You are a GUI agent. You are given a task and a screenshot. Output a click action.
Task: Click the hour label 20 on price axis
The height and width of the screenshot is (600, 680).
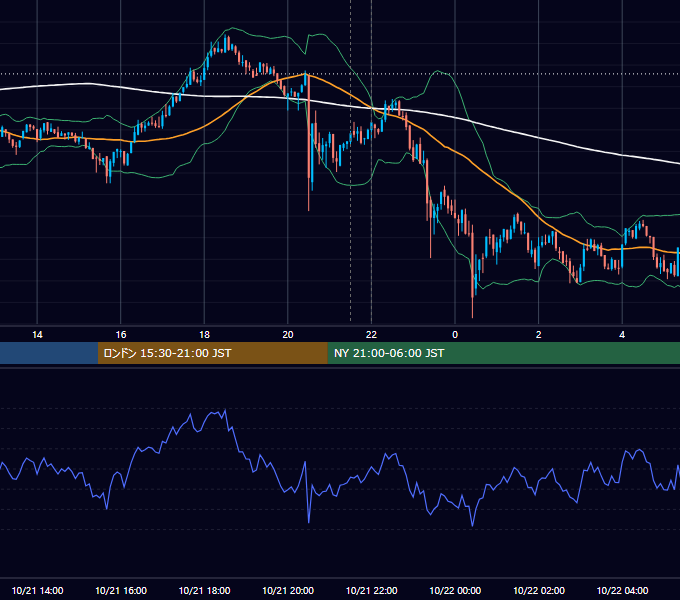click(288, 335)
